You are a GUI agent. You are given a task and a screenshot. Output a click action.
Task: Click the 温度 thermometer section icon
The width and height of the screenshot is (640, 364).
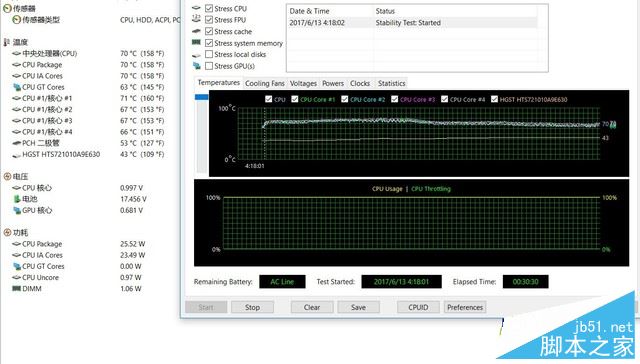(x=7, y=42)
